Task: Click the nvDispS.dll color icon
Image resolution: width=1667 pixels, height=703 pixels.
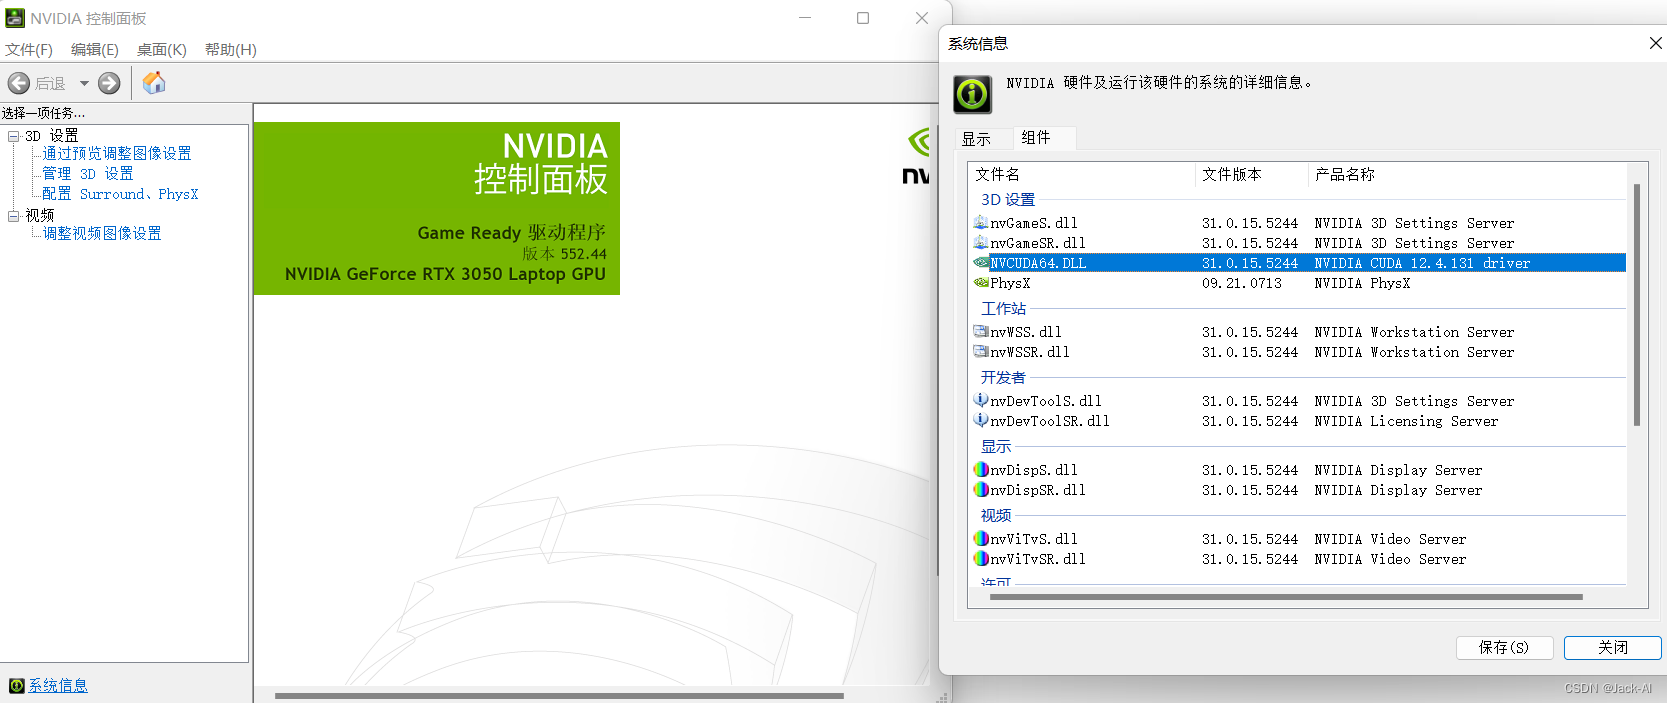Action: click(981, 469)
